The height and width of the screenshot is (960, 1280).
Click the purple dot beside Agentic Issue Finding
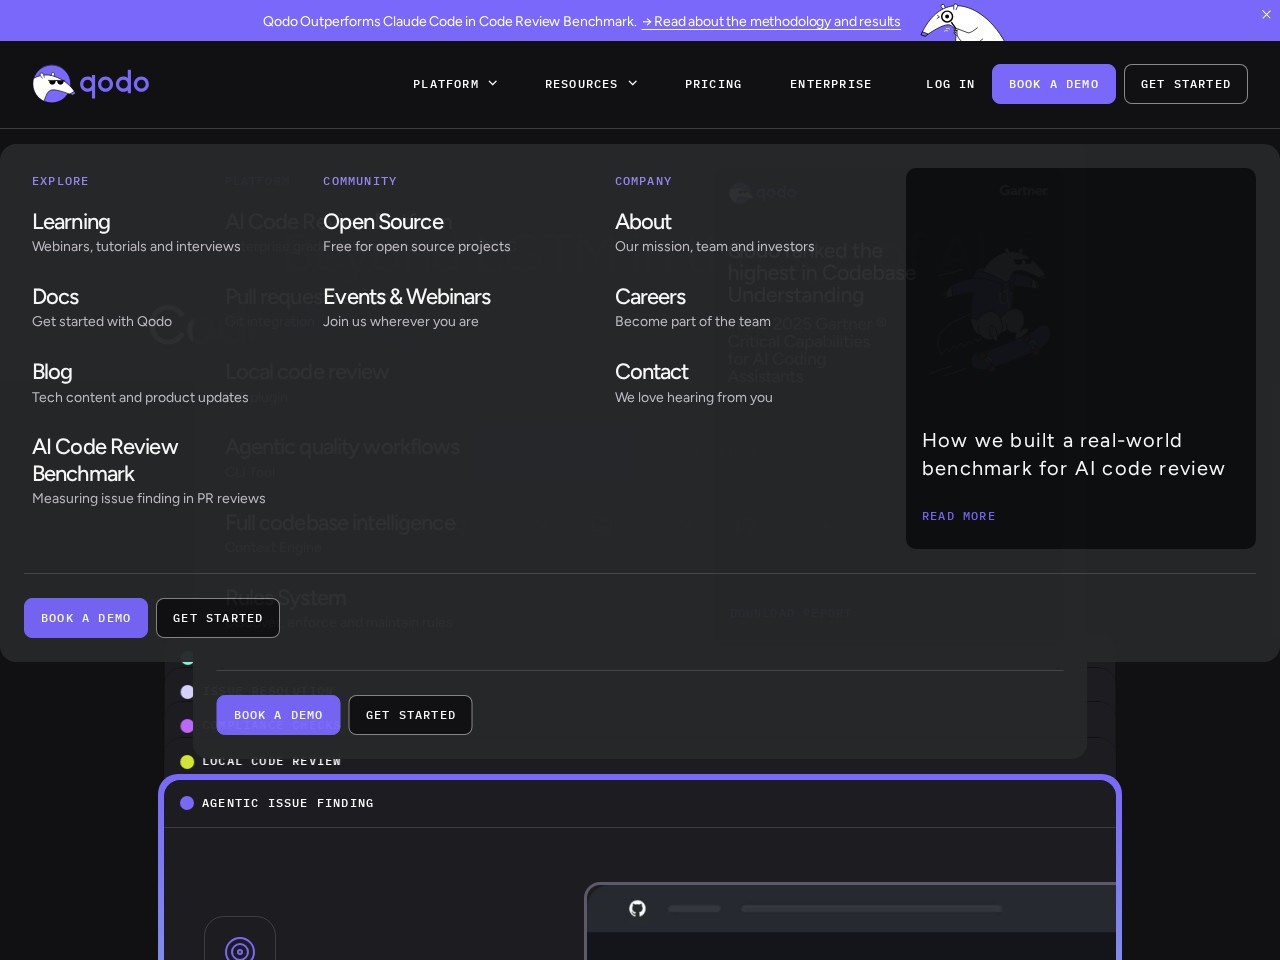(x=187, y=803)
